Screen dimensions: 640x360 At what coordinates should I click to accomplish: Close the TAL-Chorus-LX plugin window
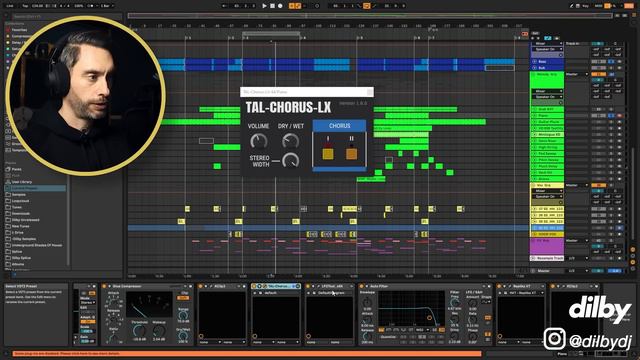[x=369, y=92]
